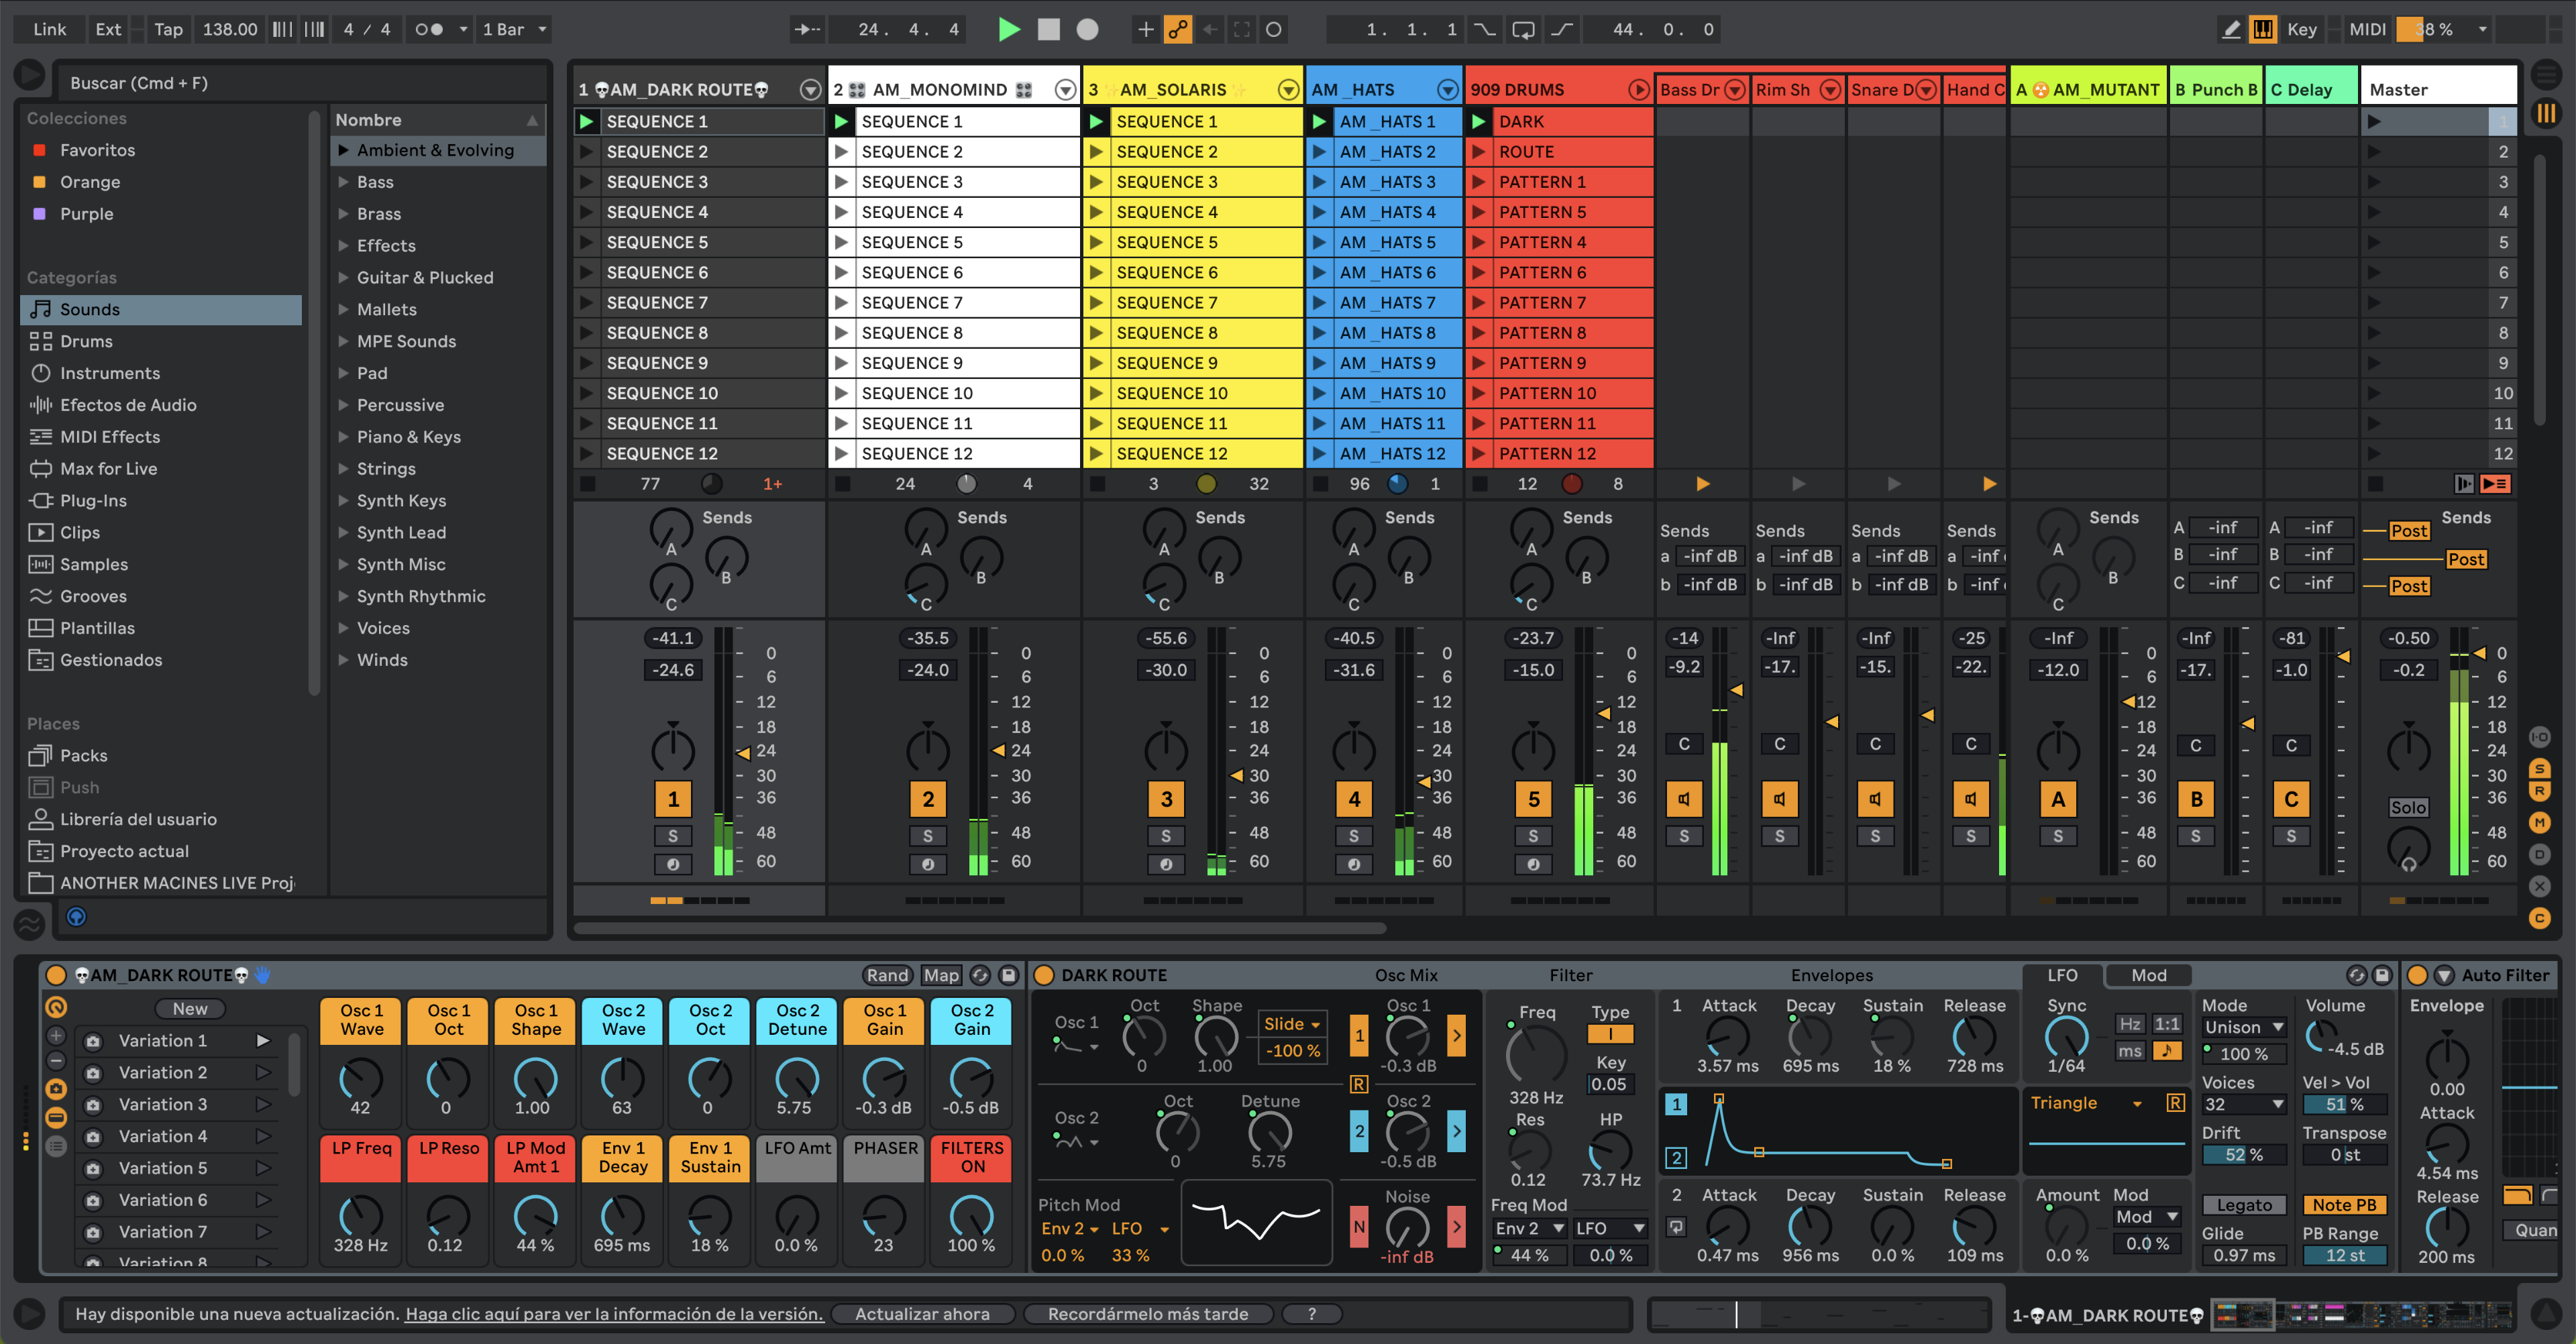Viewport: 2576px width, 1344px height.
Task: Launch SEQUENCE 5 clip in AM_SOLARIS
Action: coord(1096,242)
